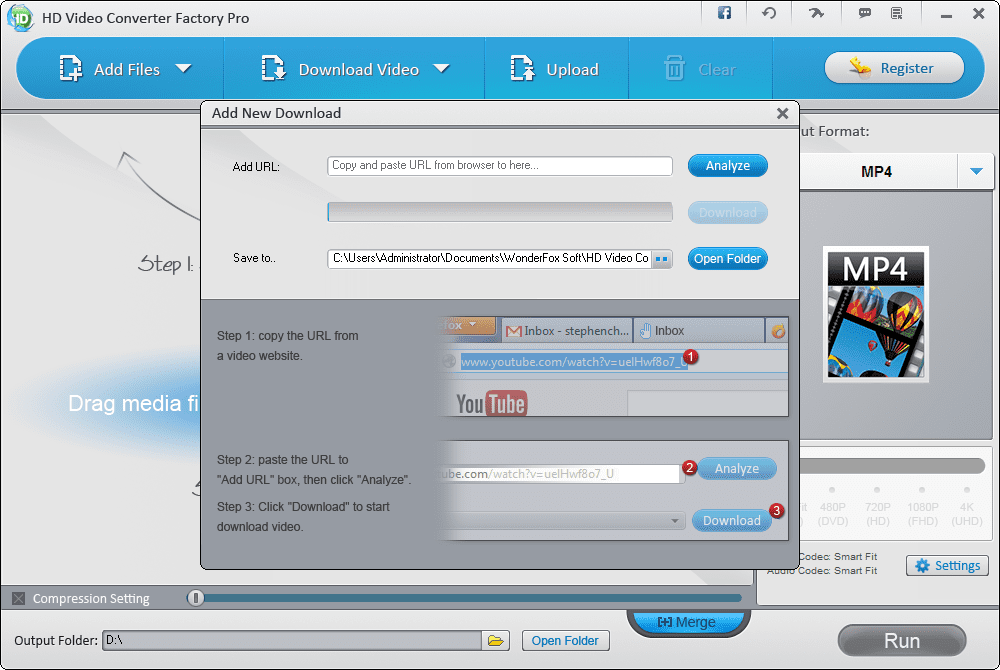This screenshot has width=1000, height=670.
Task: Adjust the Compression Setting slider handle
Action: [196, 597]
